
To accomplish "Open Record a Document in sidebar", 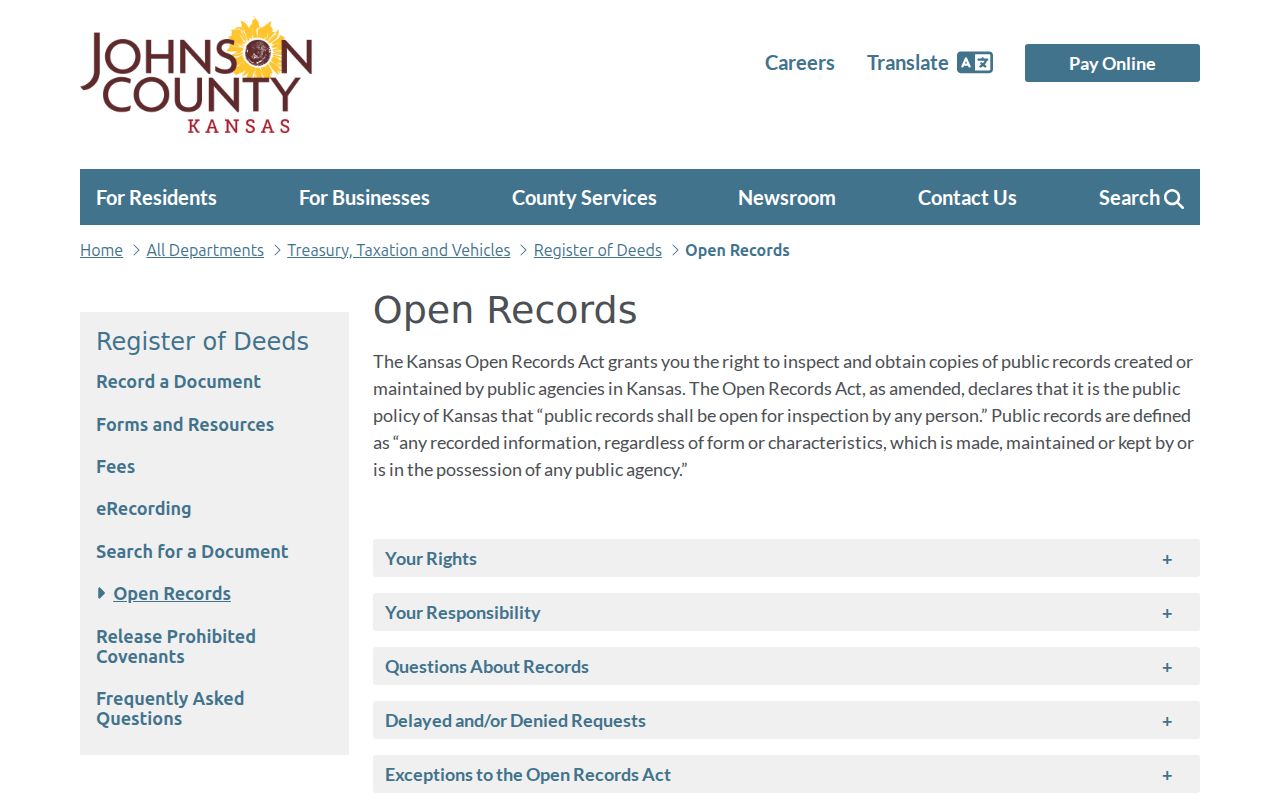I will (178, 382).
